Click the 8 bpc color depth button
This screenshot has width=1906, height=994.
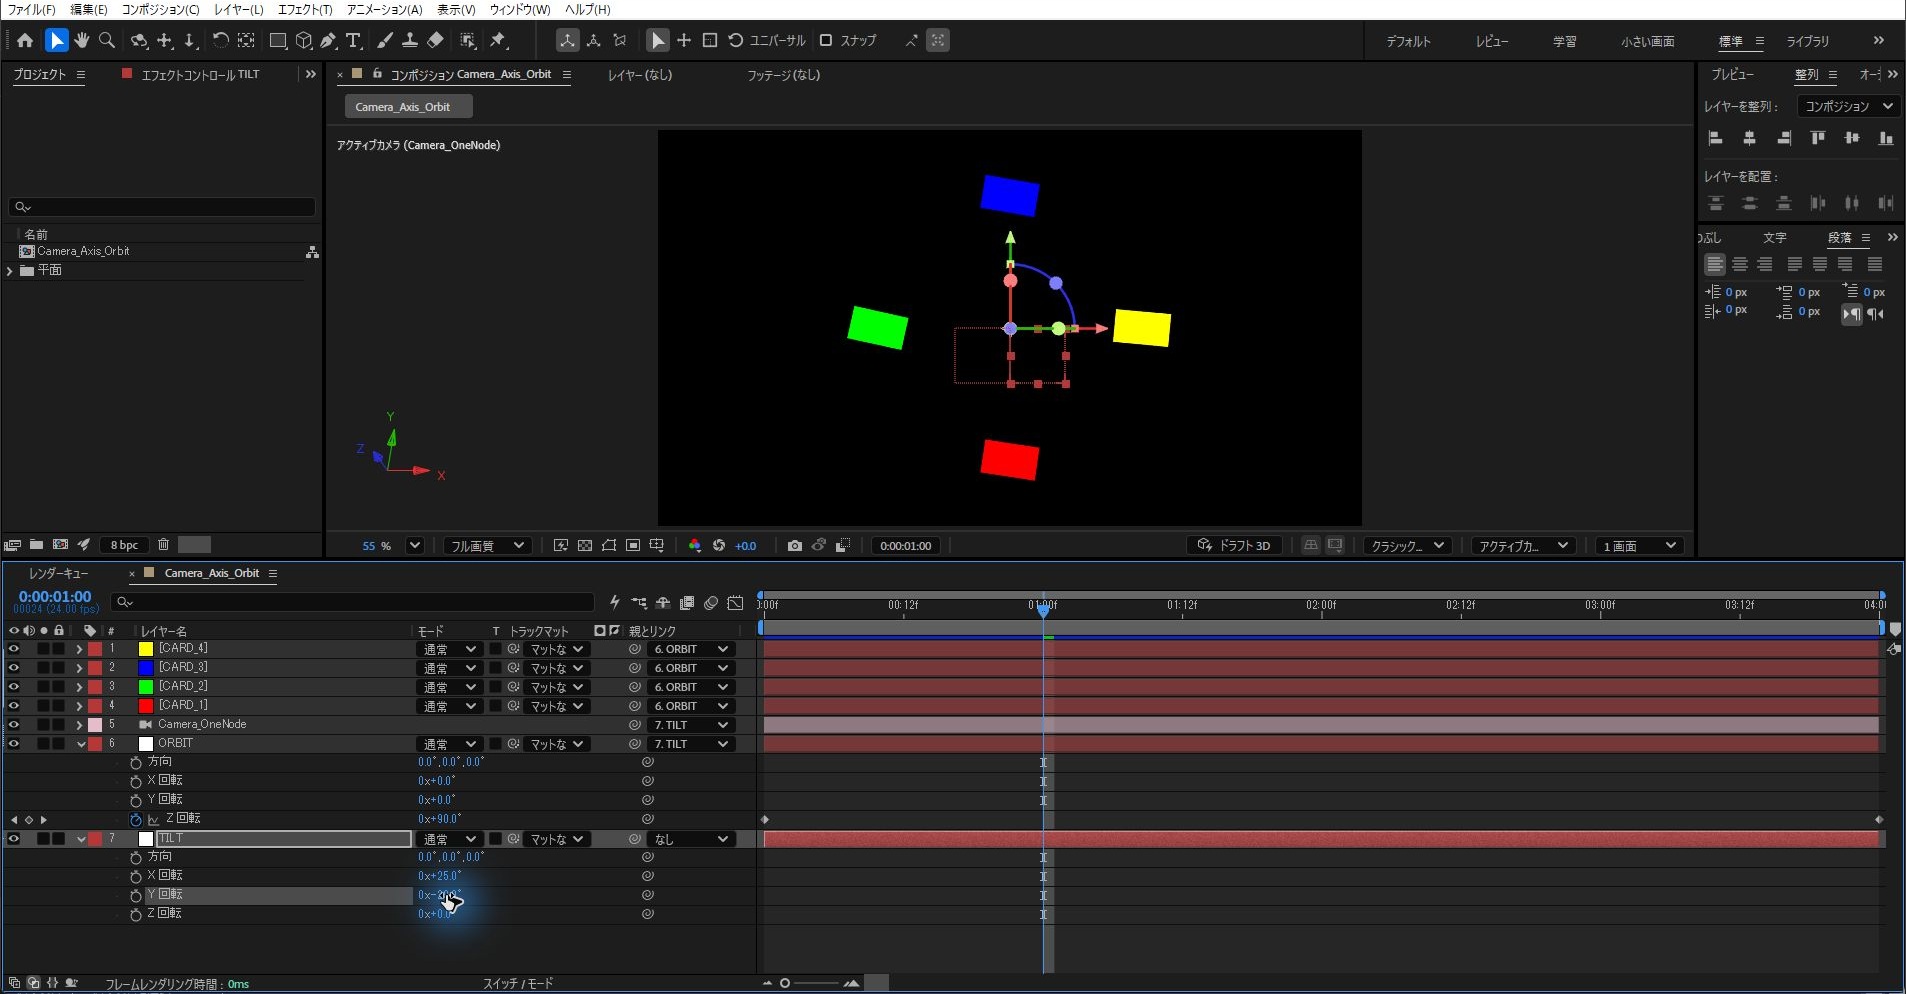pyautogui.click(x=124, y=545)
